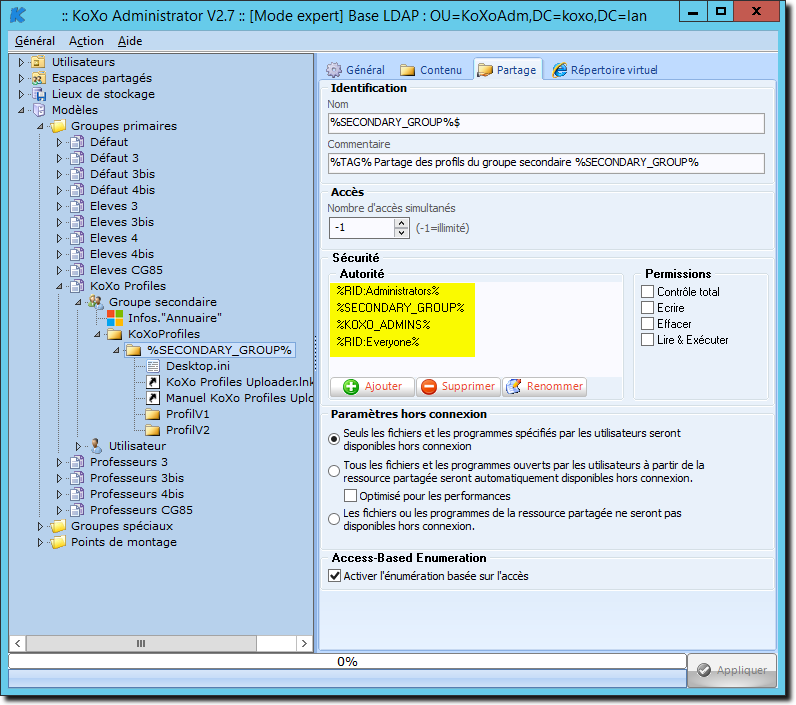Open the Action menu

86,41
